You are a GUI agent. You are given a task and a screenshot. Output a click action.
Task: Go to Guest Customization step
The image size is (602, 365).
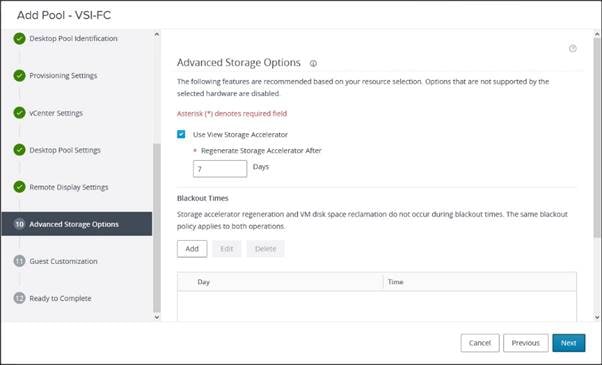(x=63, y=261)
